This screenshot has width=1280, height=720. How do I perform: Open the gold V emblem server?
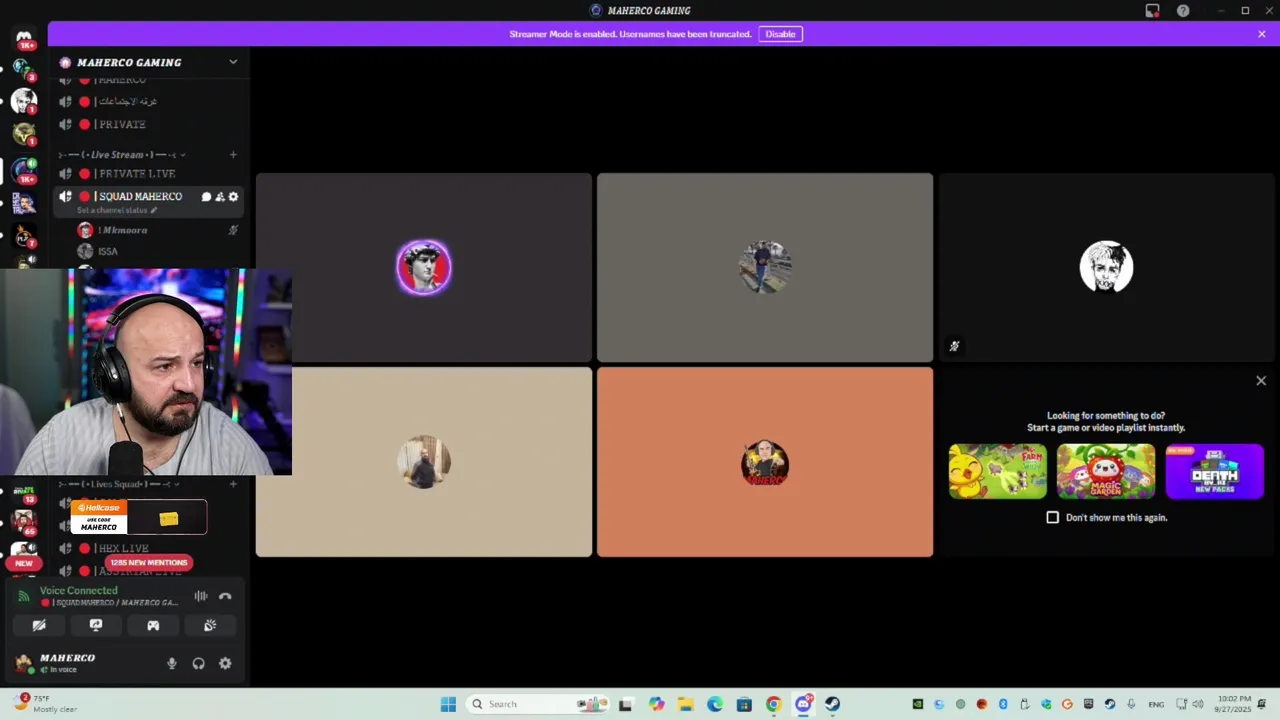pyautogui.click(x=24, y=133)
